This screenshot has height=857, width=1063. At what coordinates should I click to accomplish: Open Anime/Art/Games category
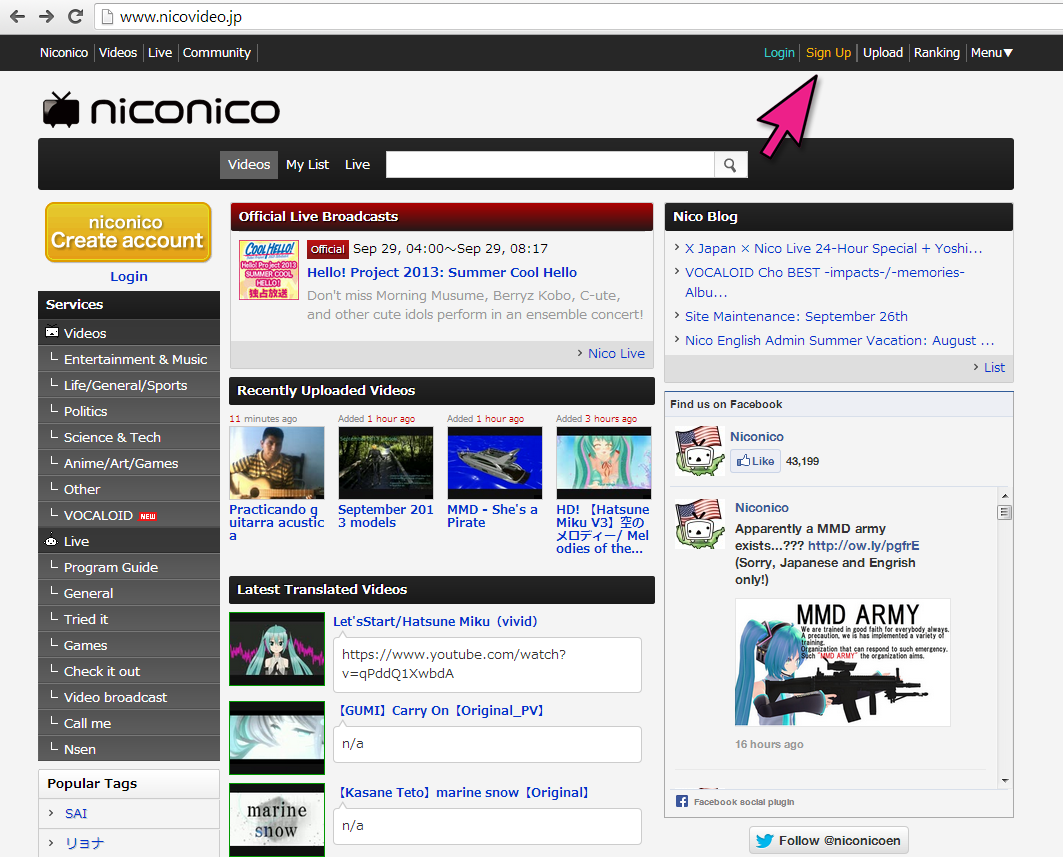pos(129,463)
